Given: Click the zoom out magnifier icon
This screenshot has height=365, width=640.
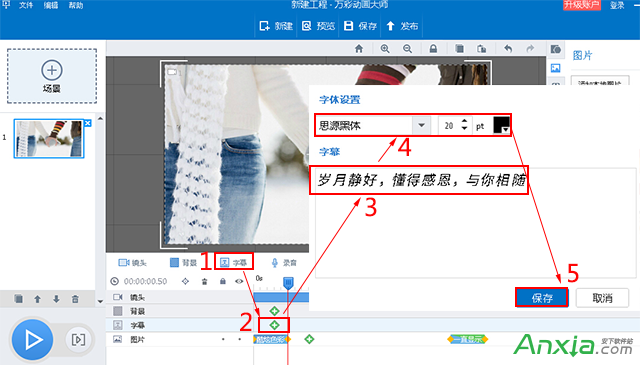Looking at the screenshot, I should pos(407,49).
